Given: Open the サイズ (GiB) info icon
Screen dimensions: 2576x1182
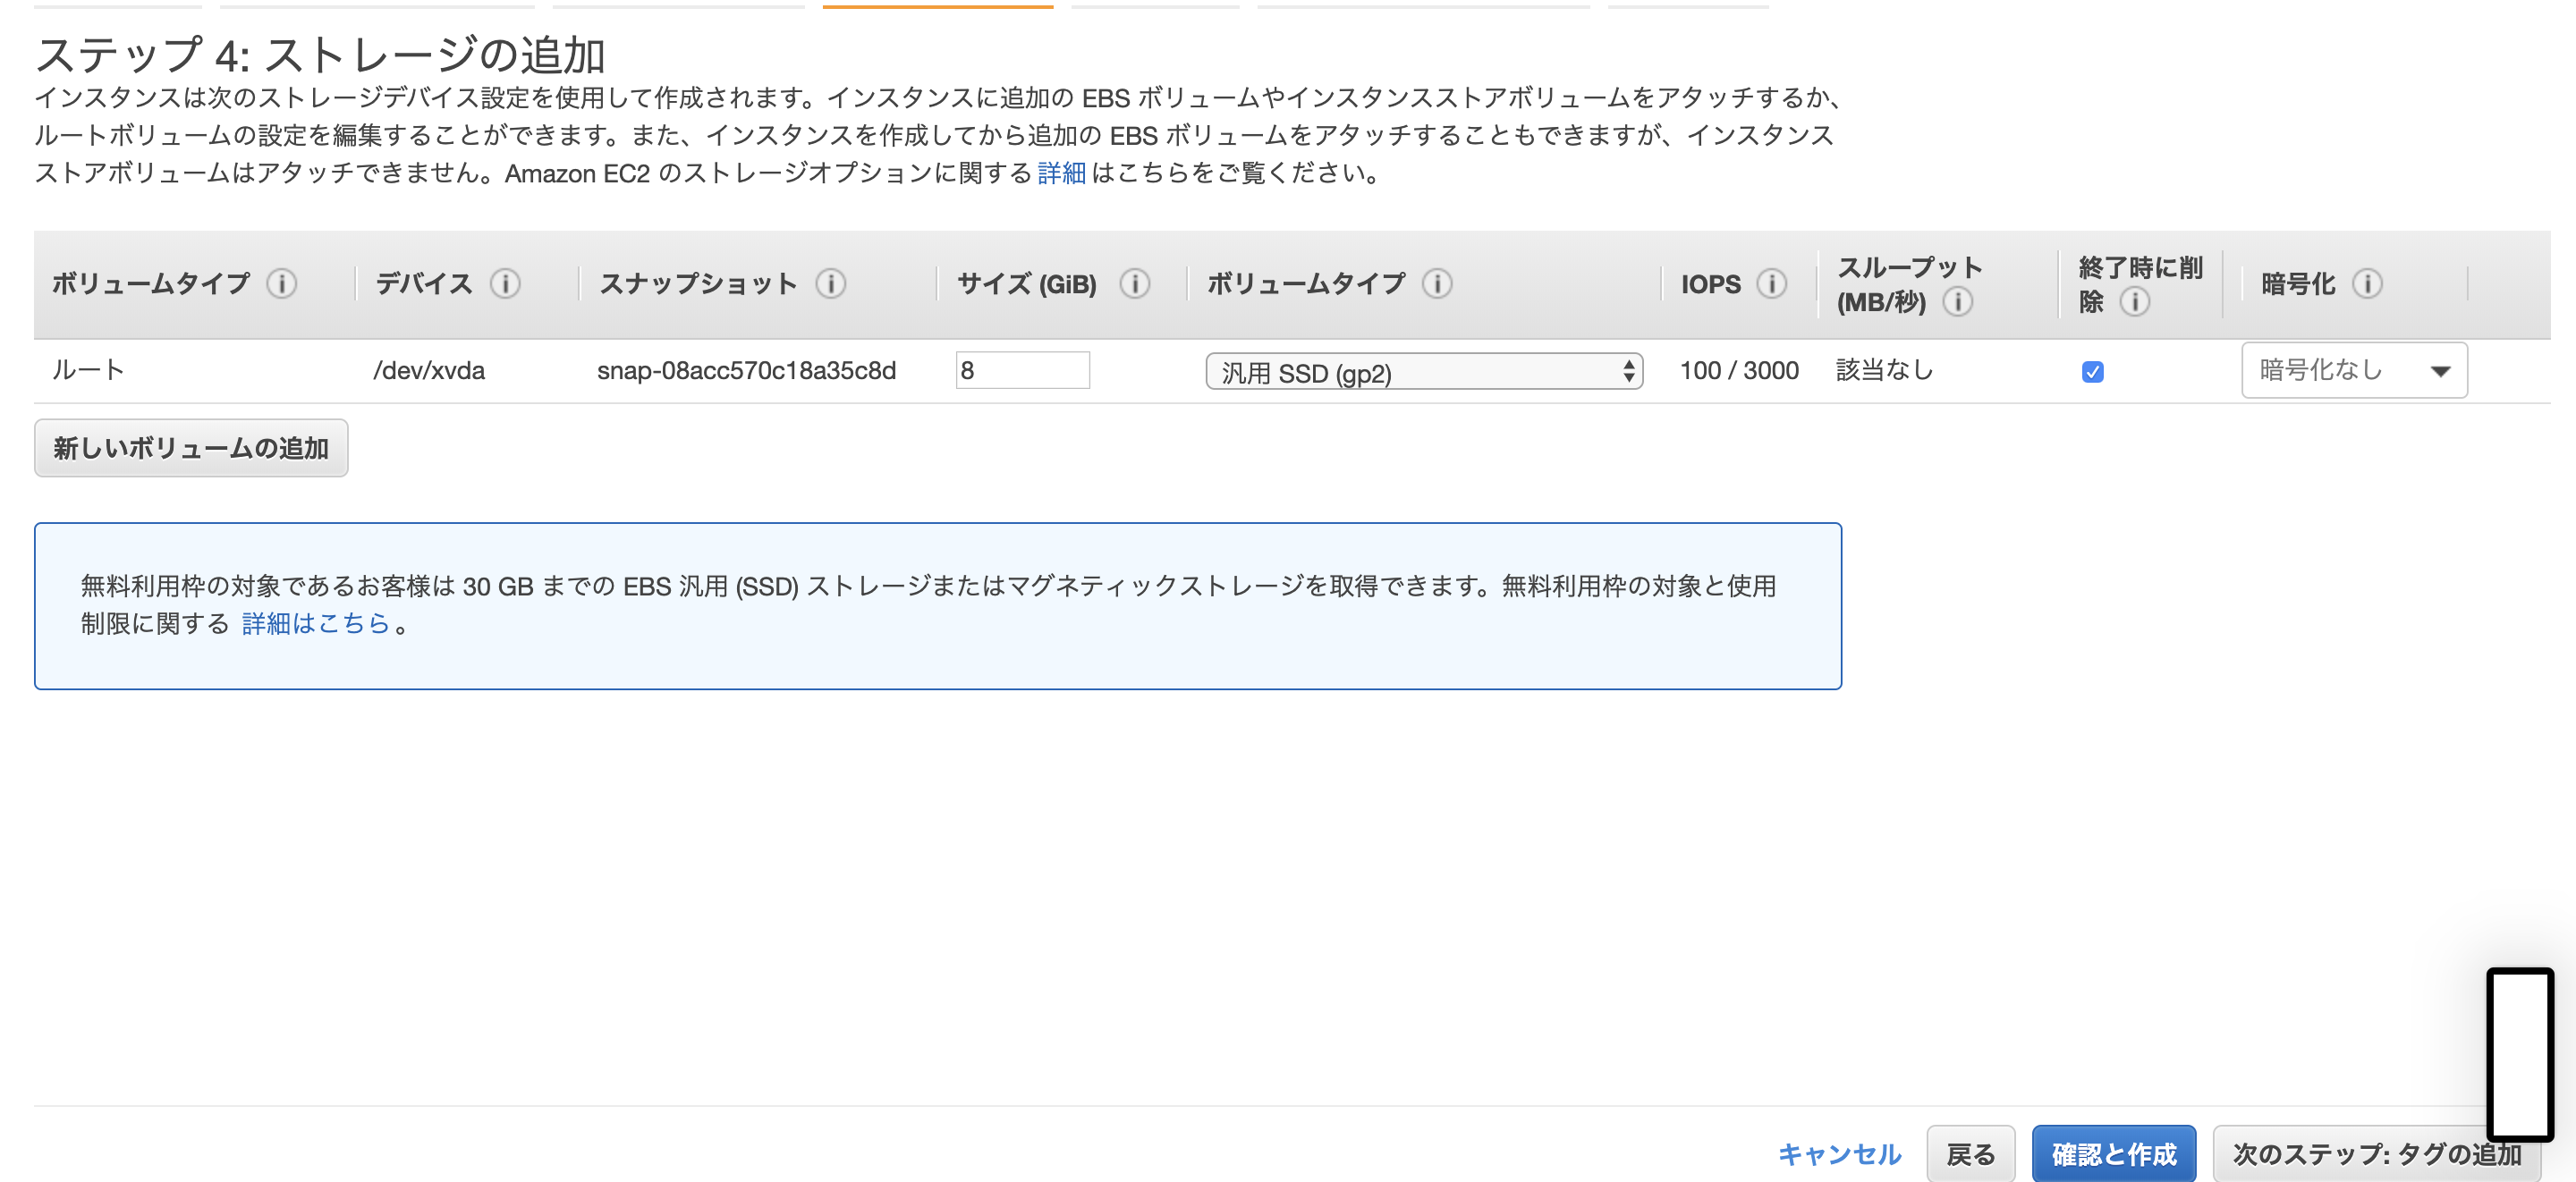Looking at the screenshot, I should click(x=1135, y=283).
